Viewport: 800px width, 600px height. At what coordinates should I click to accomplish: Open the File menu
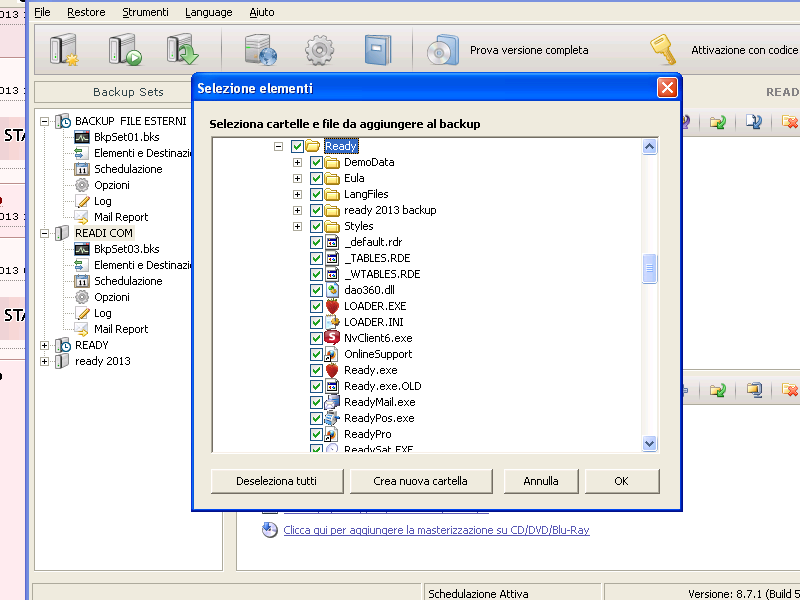(42, 12)
